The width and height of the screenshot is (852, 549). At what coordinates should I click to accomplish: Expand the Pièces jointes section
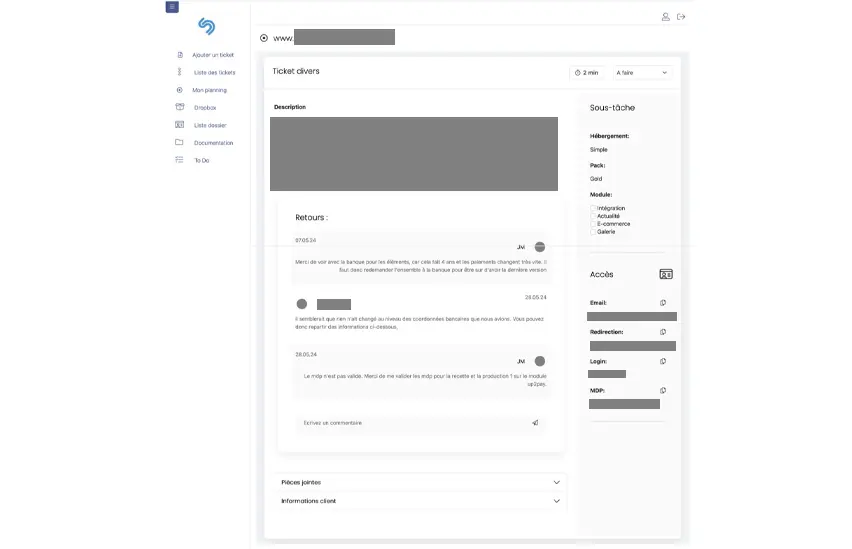click(x=420, y=482)
